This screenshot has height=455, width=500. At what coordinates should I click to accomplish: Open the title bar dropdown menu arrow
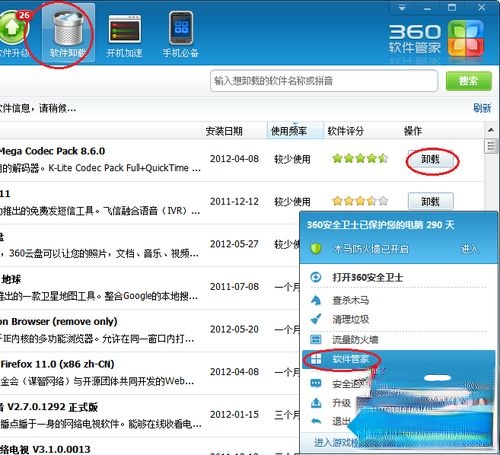point(402,7)
